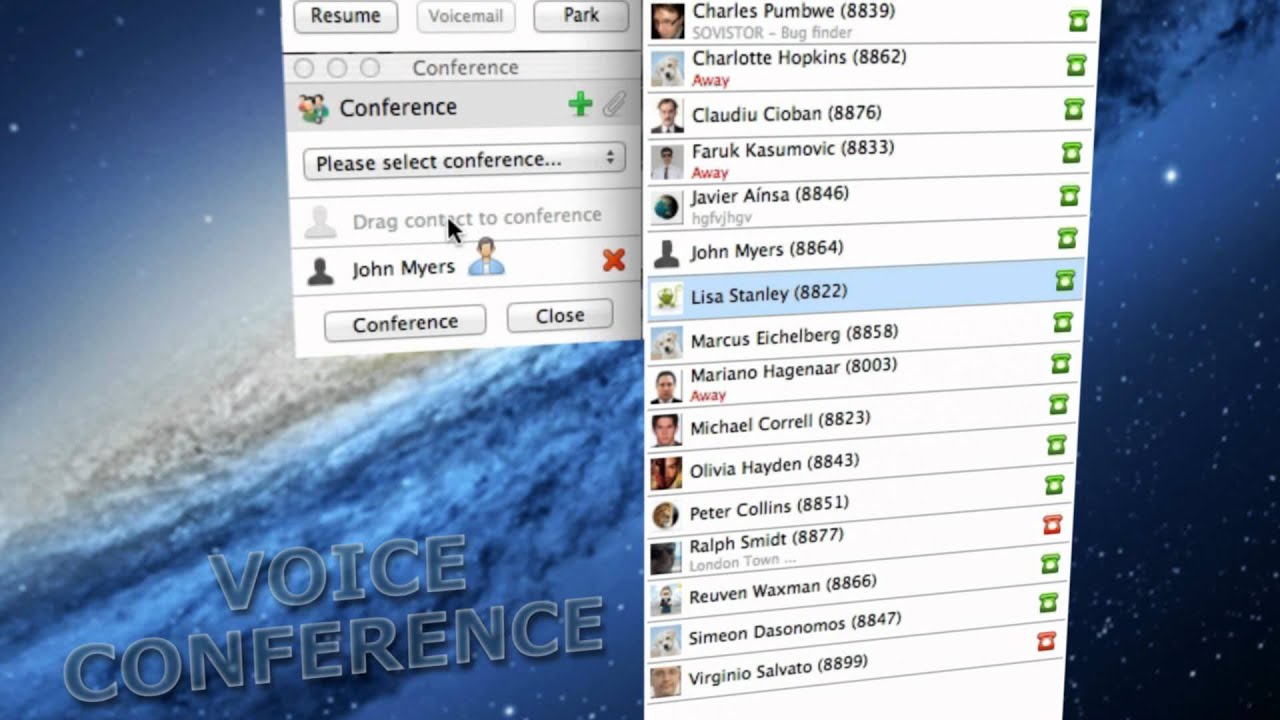This screenshot has height=720, width=1280.
Task: Click the Close button in Conference window
Action: pyautogui.click(x=559, y=315)
